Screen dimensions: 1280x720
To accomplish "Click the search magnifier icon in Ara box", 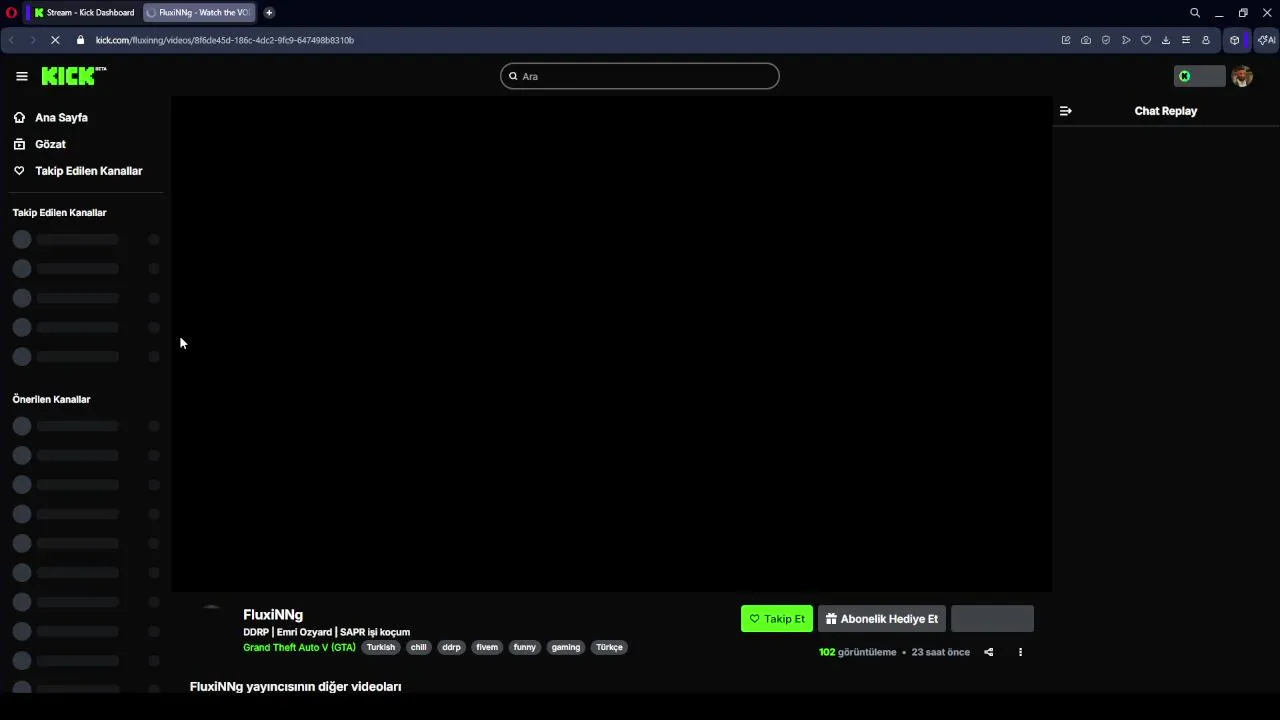I will 513,76.
